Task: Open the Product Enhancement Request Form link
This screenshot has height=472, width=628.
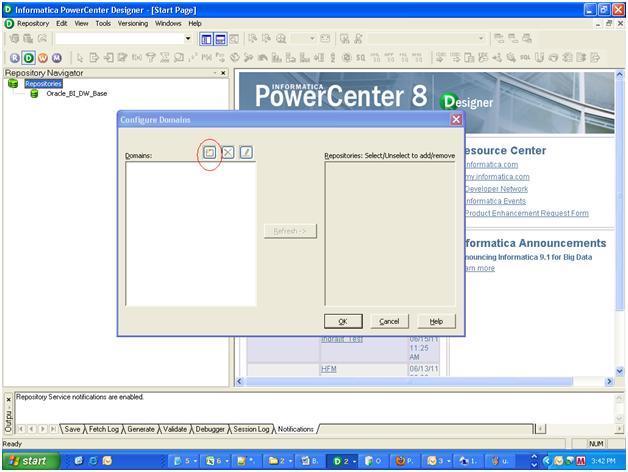Action: click(x=527, y=213)
